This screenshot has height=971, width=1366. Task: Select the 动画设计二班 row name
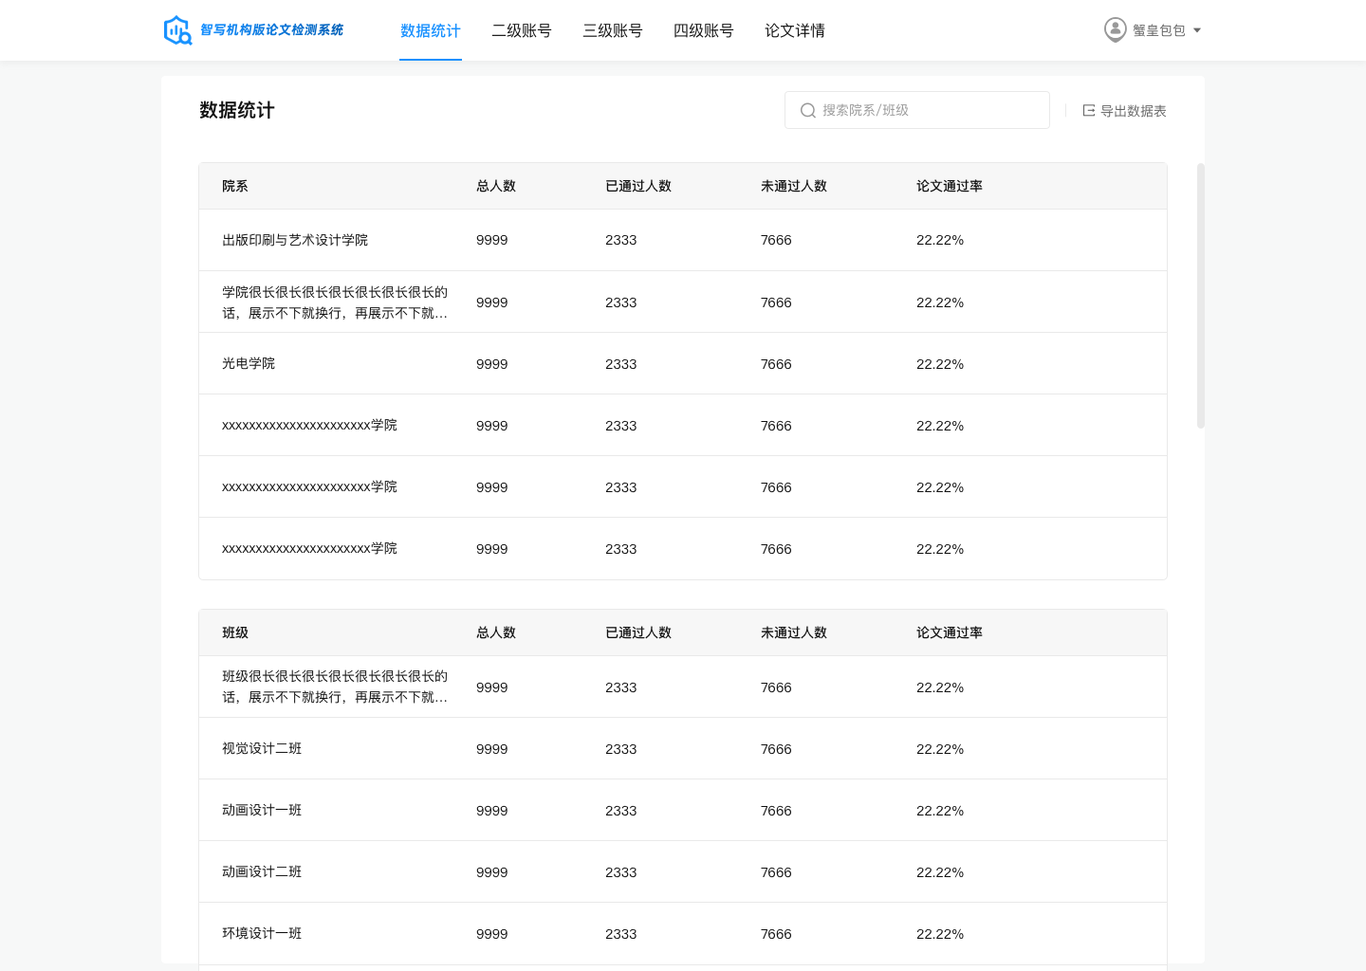(x=262, y=872)
